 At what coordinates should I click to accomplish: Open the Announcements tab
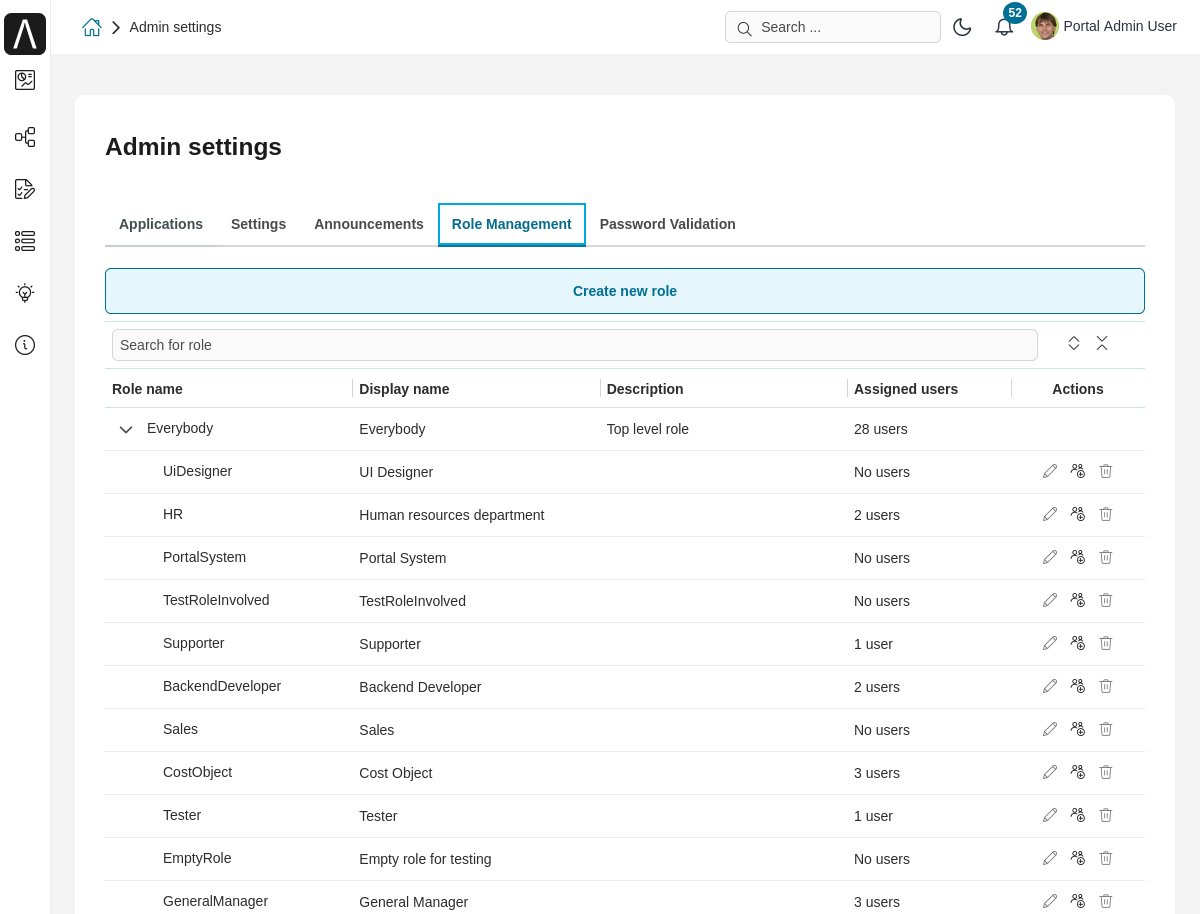pyautogui.click(x=368, y=224)
